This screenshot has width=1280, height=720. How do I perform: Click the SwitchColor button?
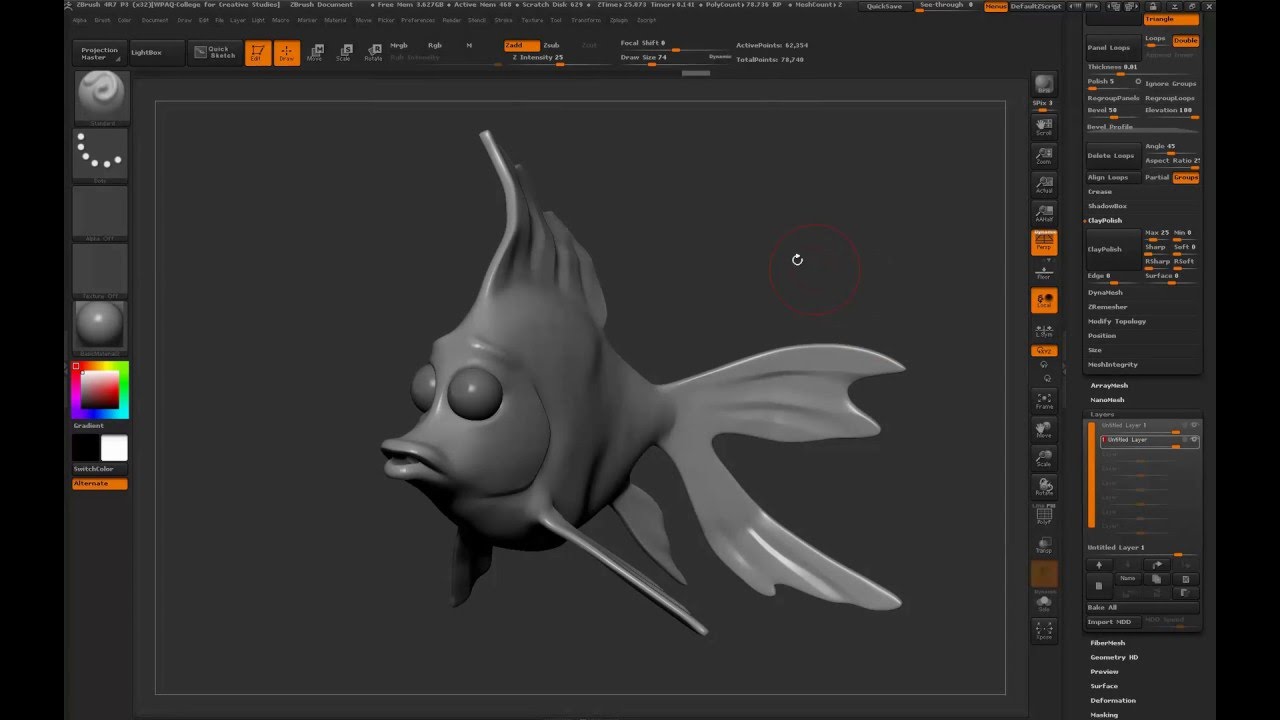click(100, 469)
